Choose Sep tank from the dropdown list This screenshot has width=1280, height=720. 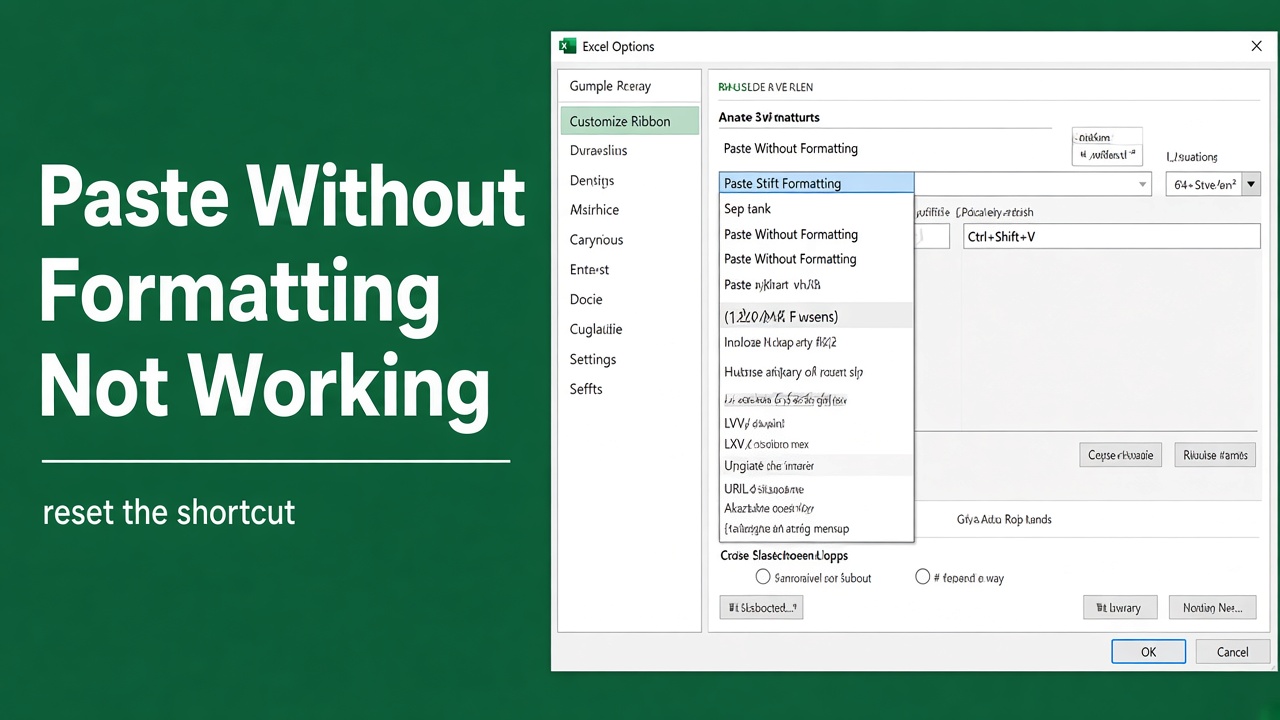(x=816, y=209)
